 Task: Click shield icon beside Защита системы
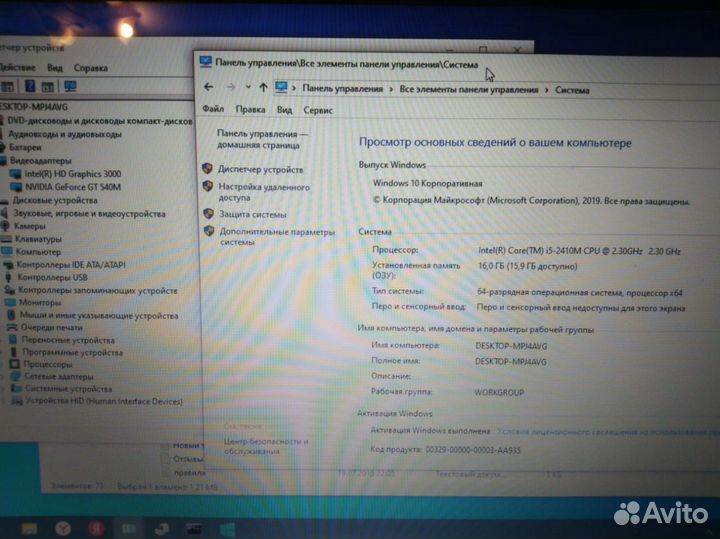pyautogui.click(x=209, y=213)
